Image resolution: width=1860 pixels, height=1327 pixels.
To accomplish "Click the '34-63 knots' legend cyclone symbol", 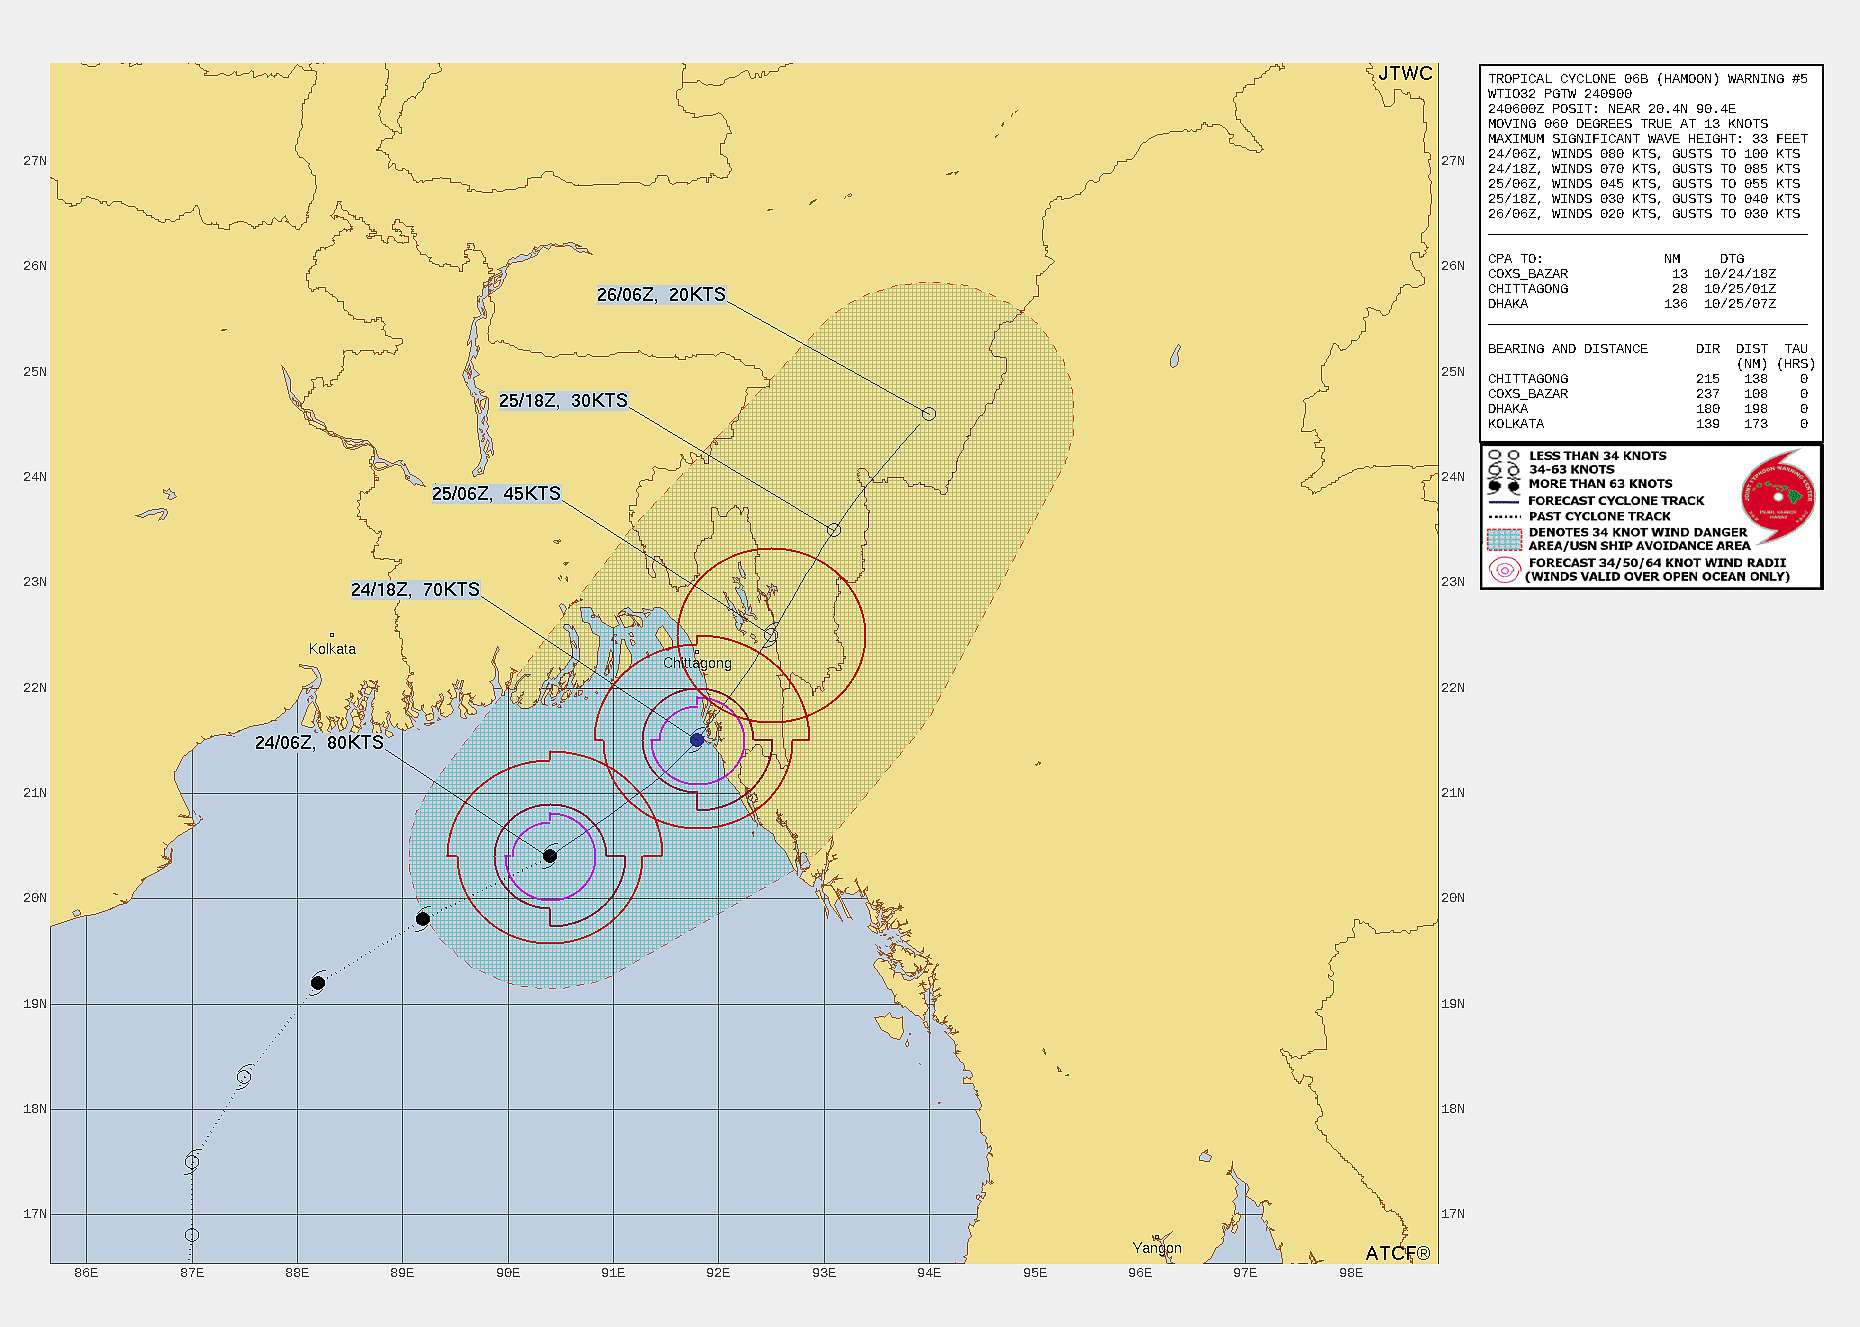I will tap(1504, 469).
